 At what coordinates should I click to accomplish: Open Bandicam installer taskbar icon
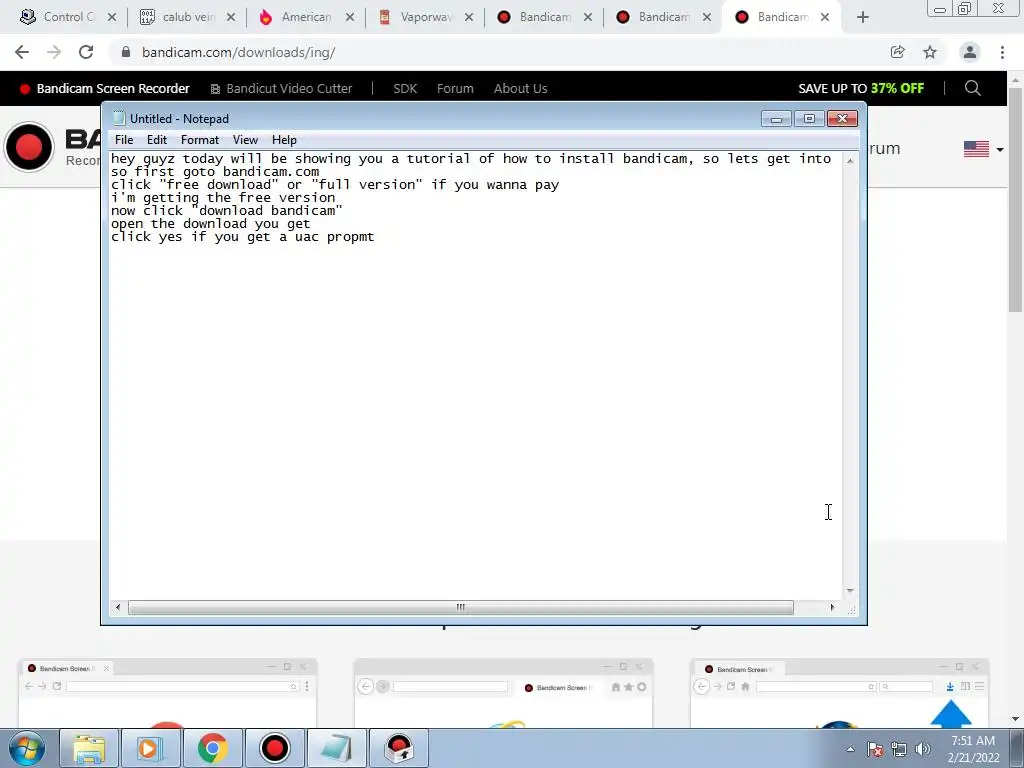pos(399,748)
